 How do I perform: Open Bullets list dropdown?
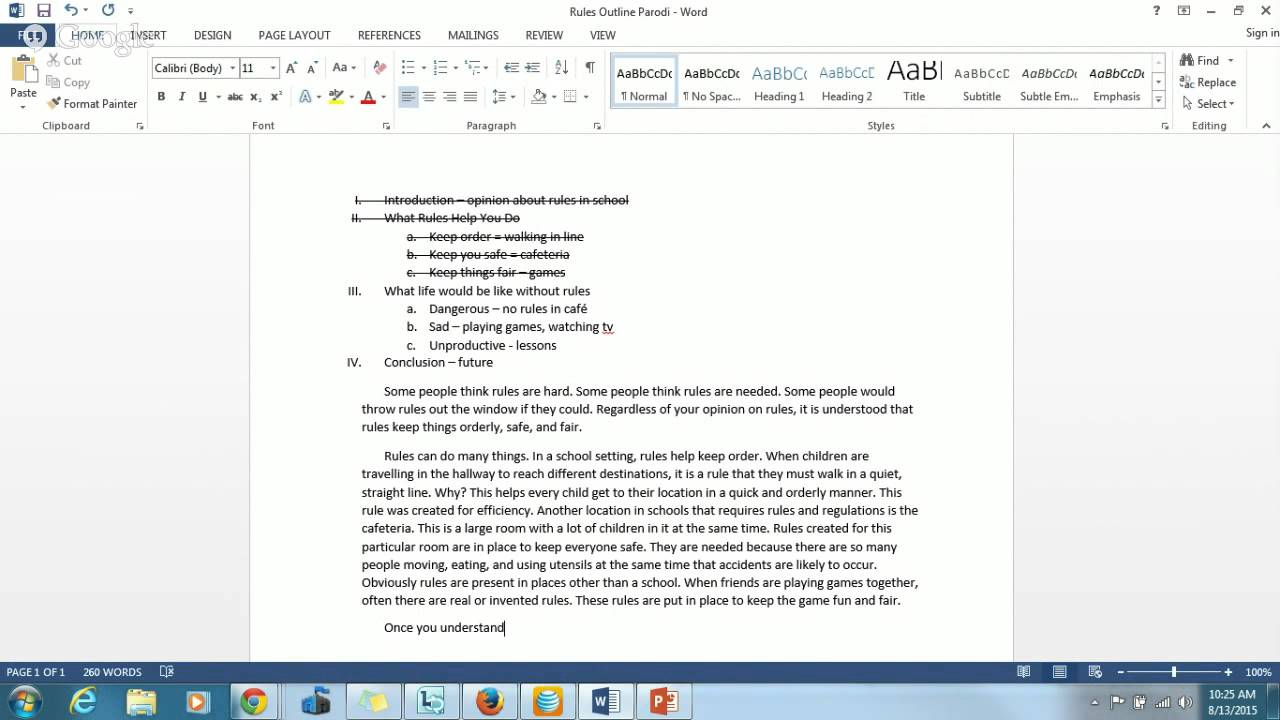coord(424,68)
